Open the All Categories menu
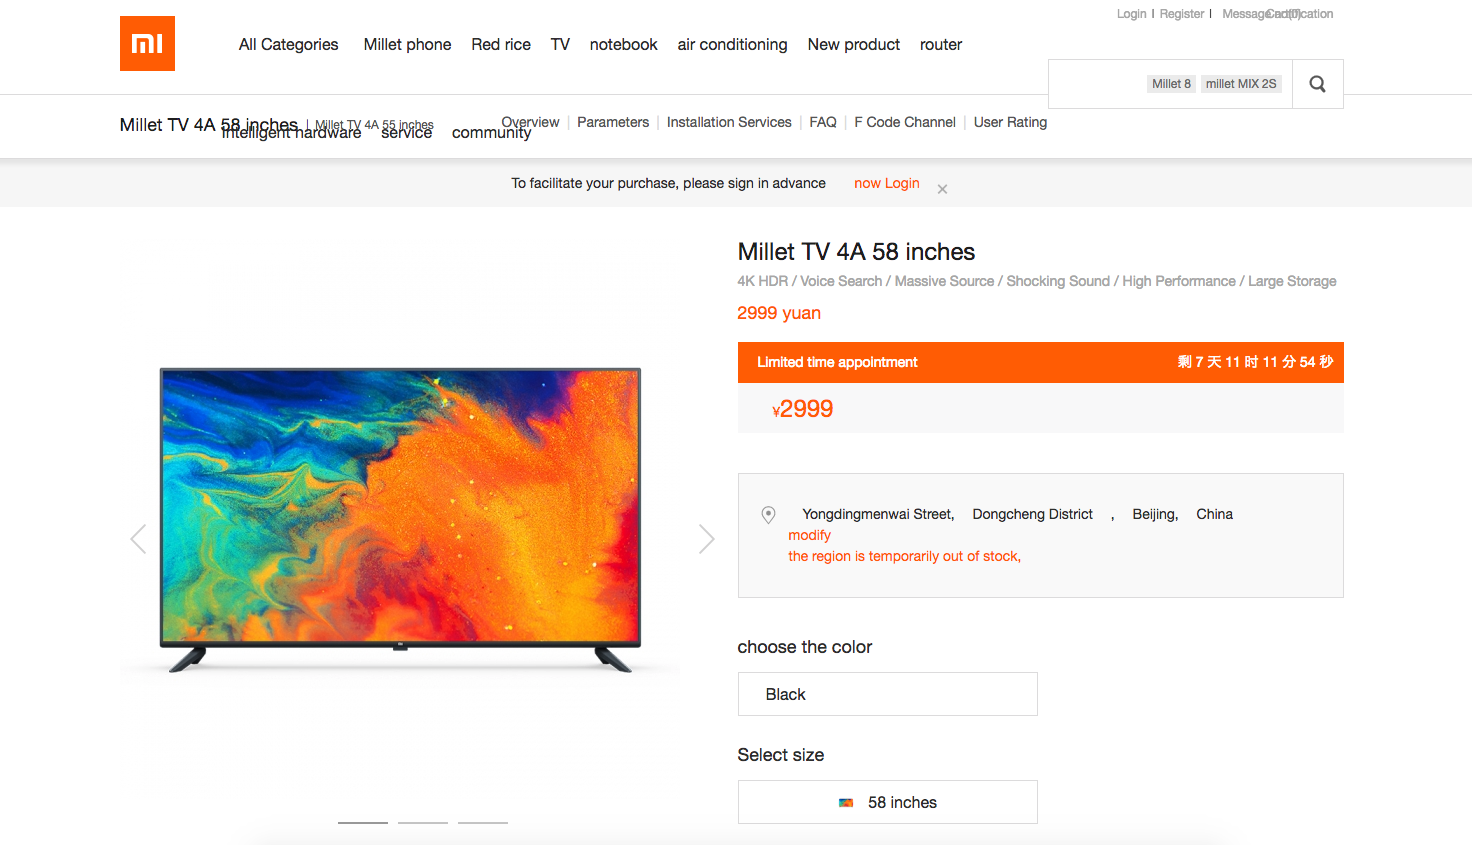 pos(288,44)
